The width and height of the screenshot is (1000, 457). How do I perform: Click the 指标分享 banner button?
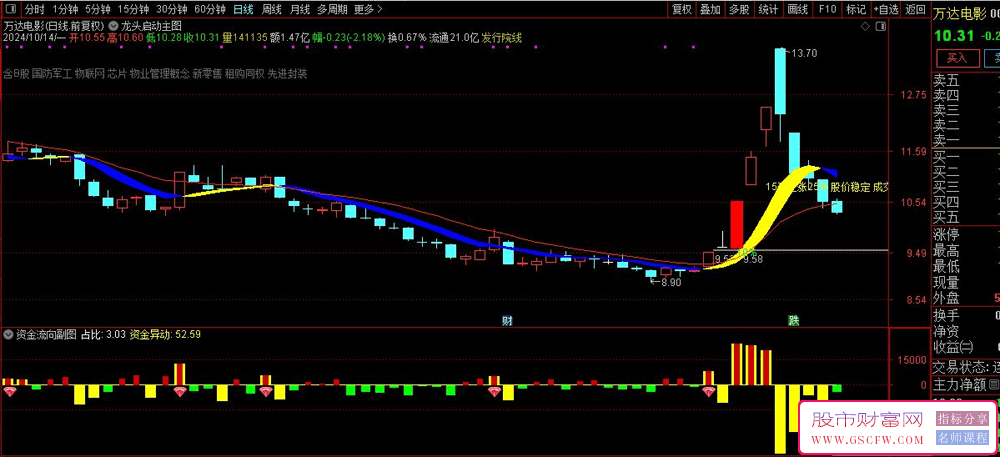point(962,419)
